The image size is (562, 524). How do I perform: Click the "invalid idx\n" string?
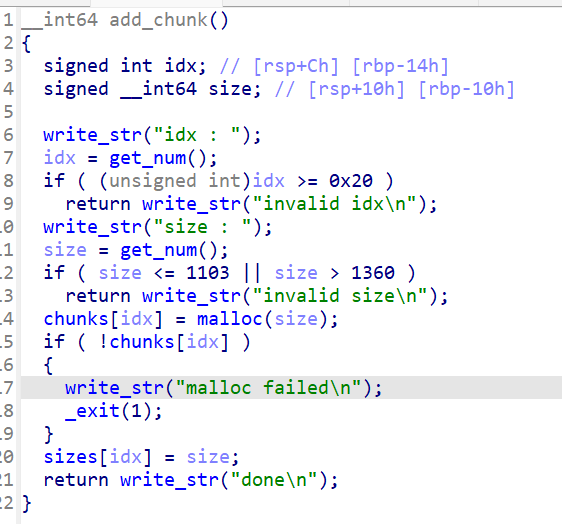tap(334, 204)
